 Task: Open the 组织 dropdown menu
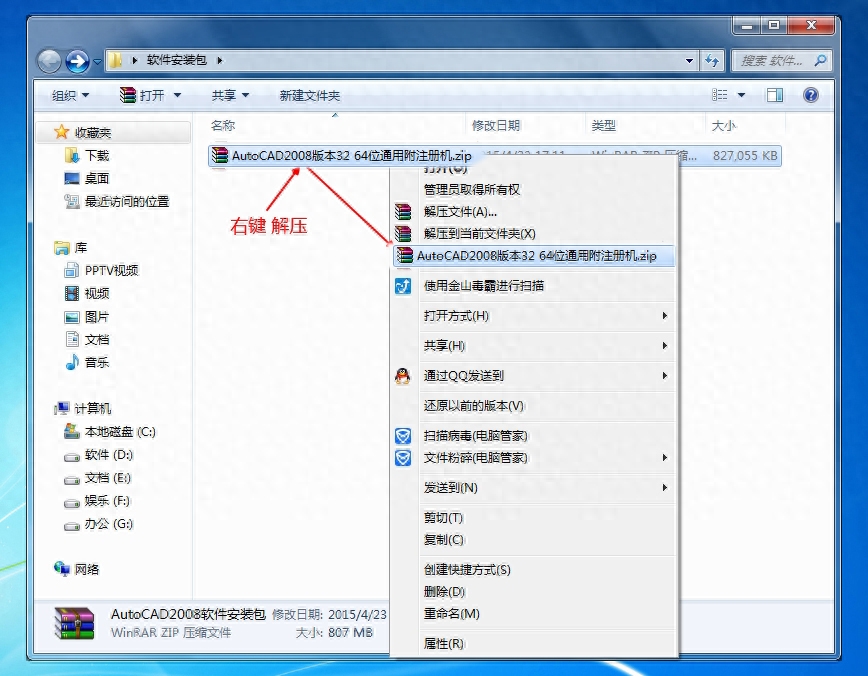70,95
